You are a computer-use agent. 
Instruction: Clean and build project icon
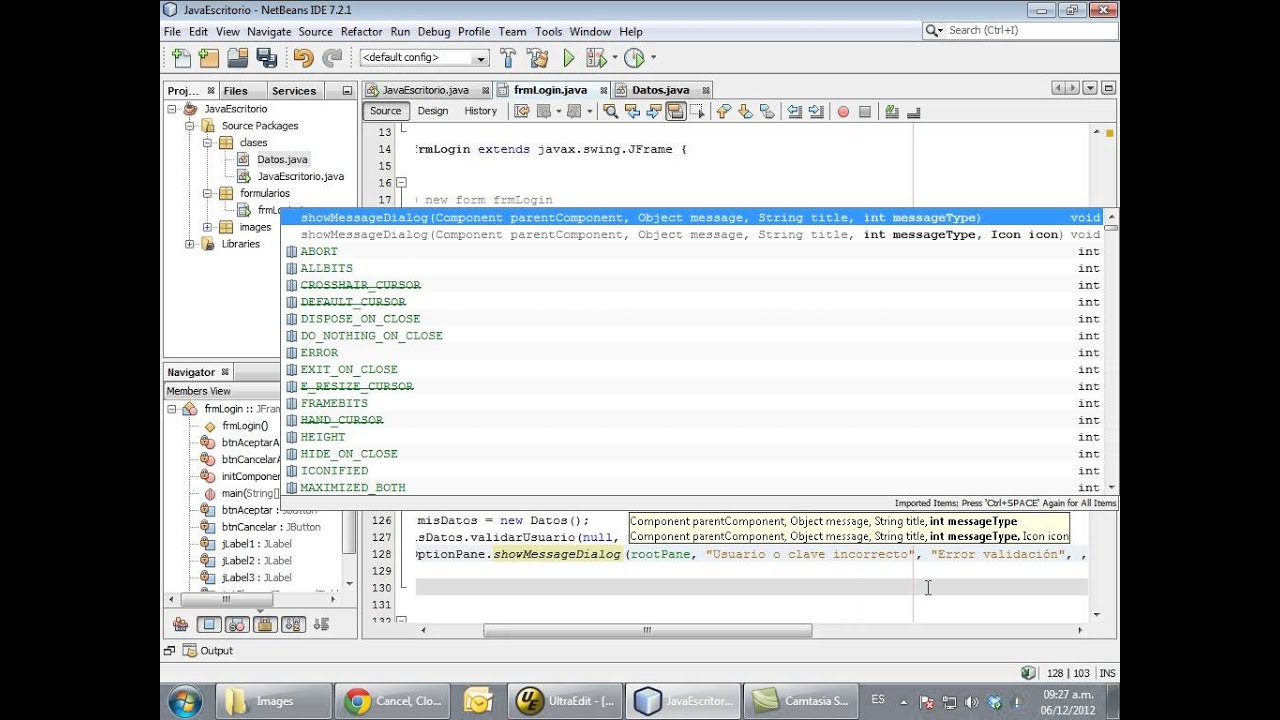538,58
